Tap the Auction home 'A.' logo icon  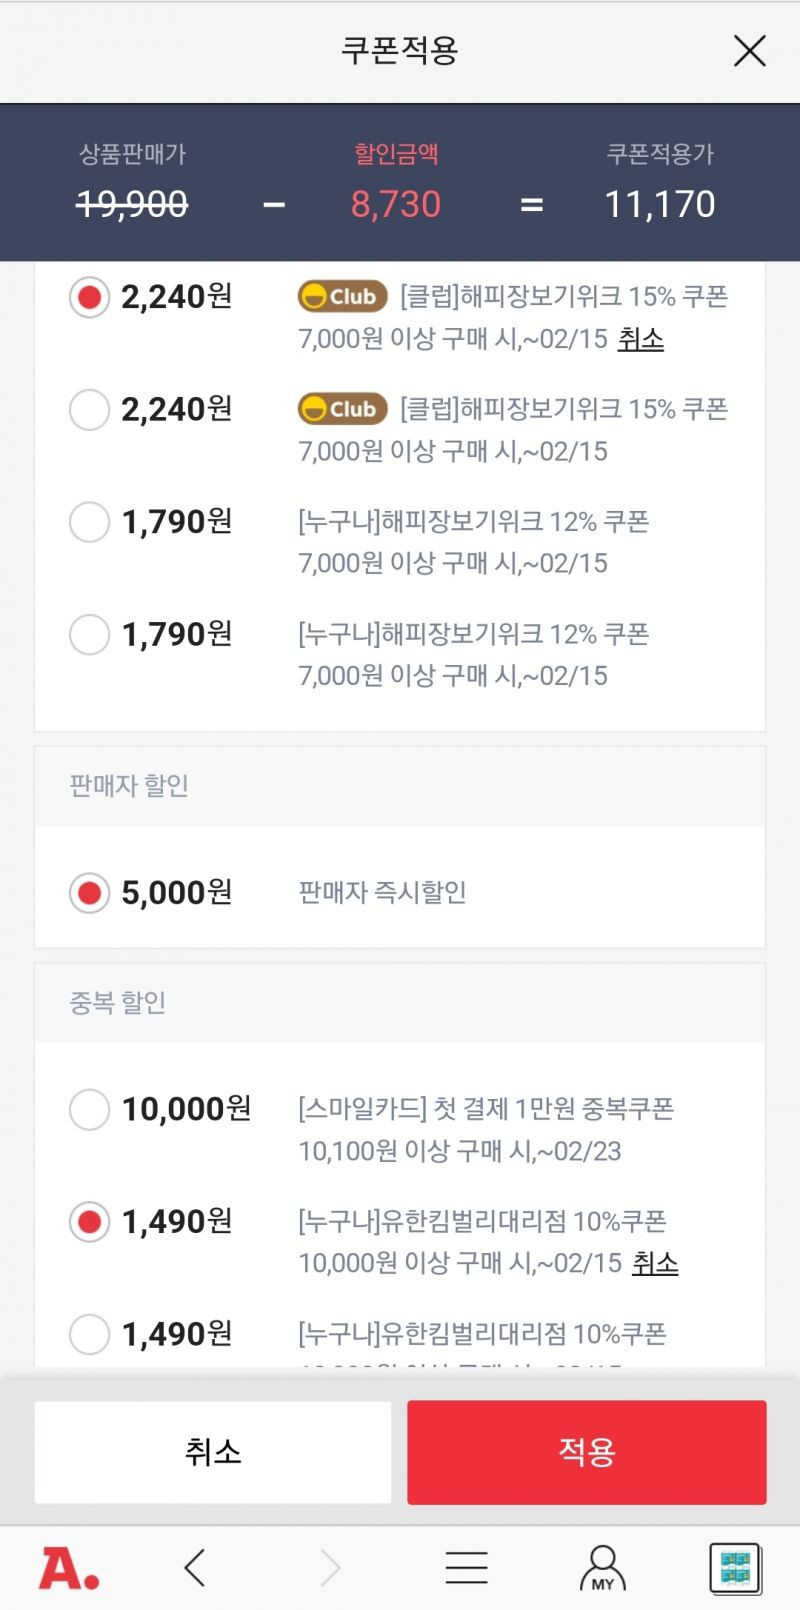click(69, 1568)
